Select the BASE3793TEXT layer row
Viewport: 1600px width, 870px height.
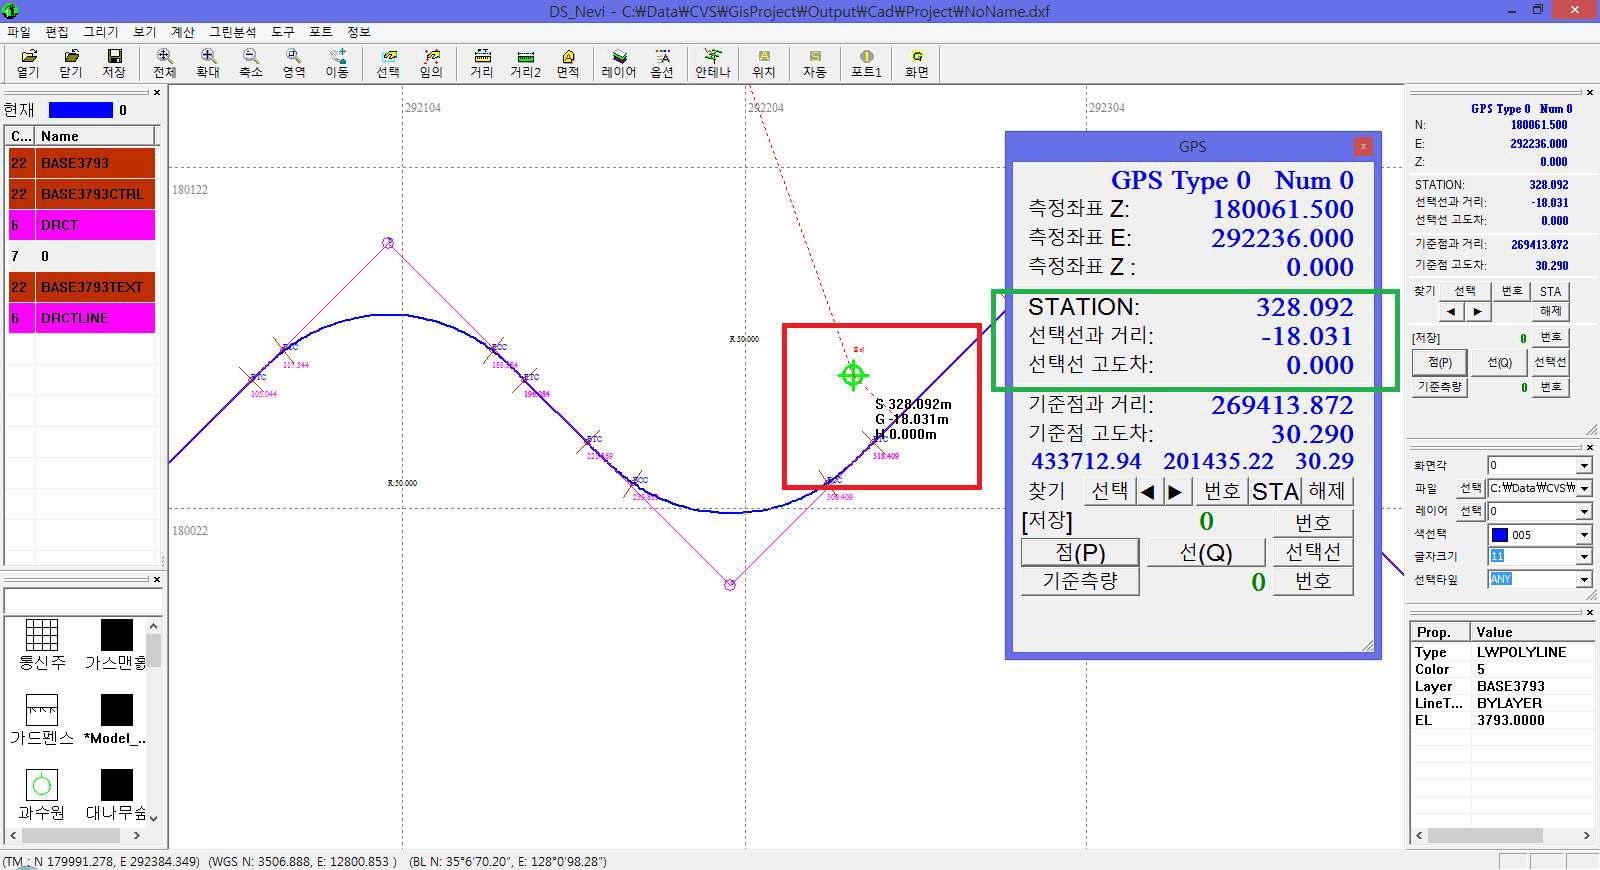[x=81, y=287]
